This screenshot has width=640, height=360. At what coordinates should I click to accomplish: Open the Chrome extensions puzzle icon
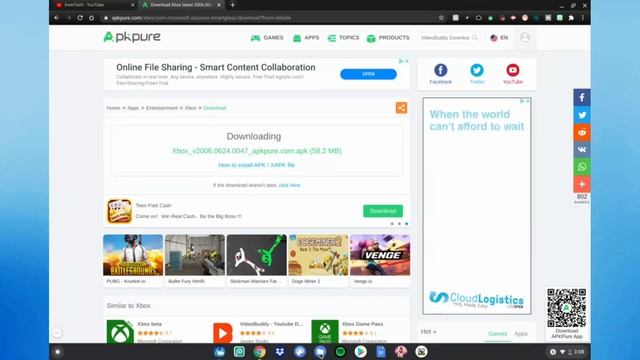[571, 18]
